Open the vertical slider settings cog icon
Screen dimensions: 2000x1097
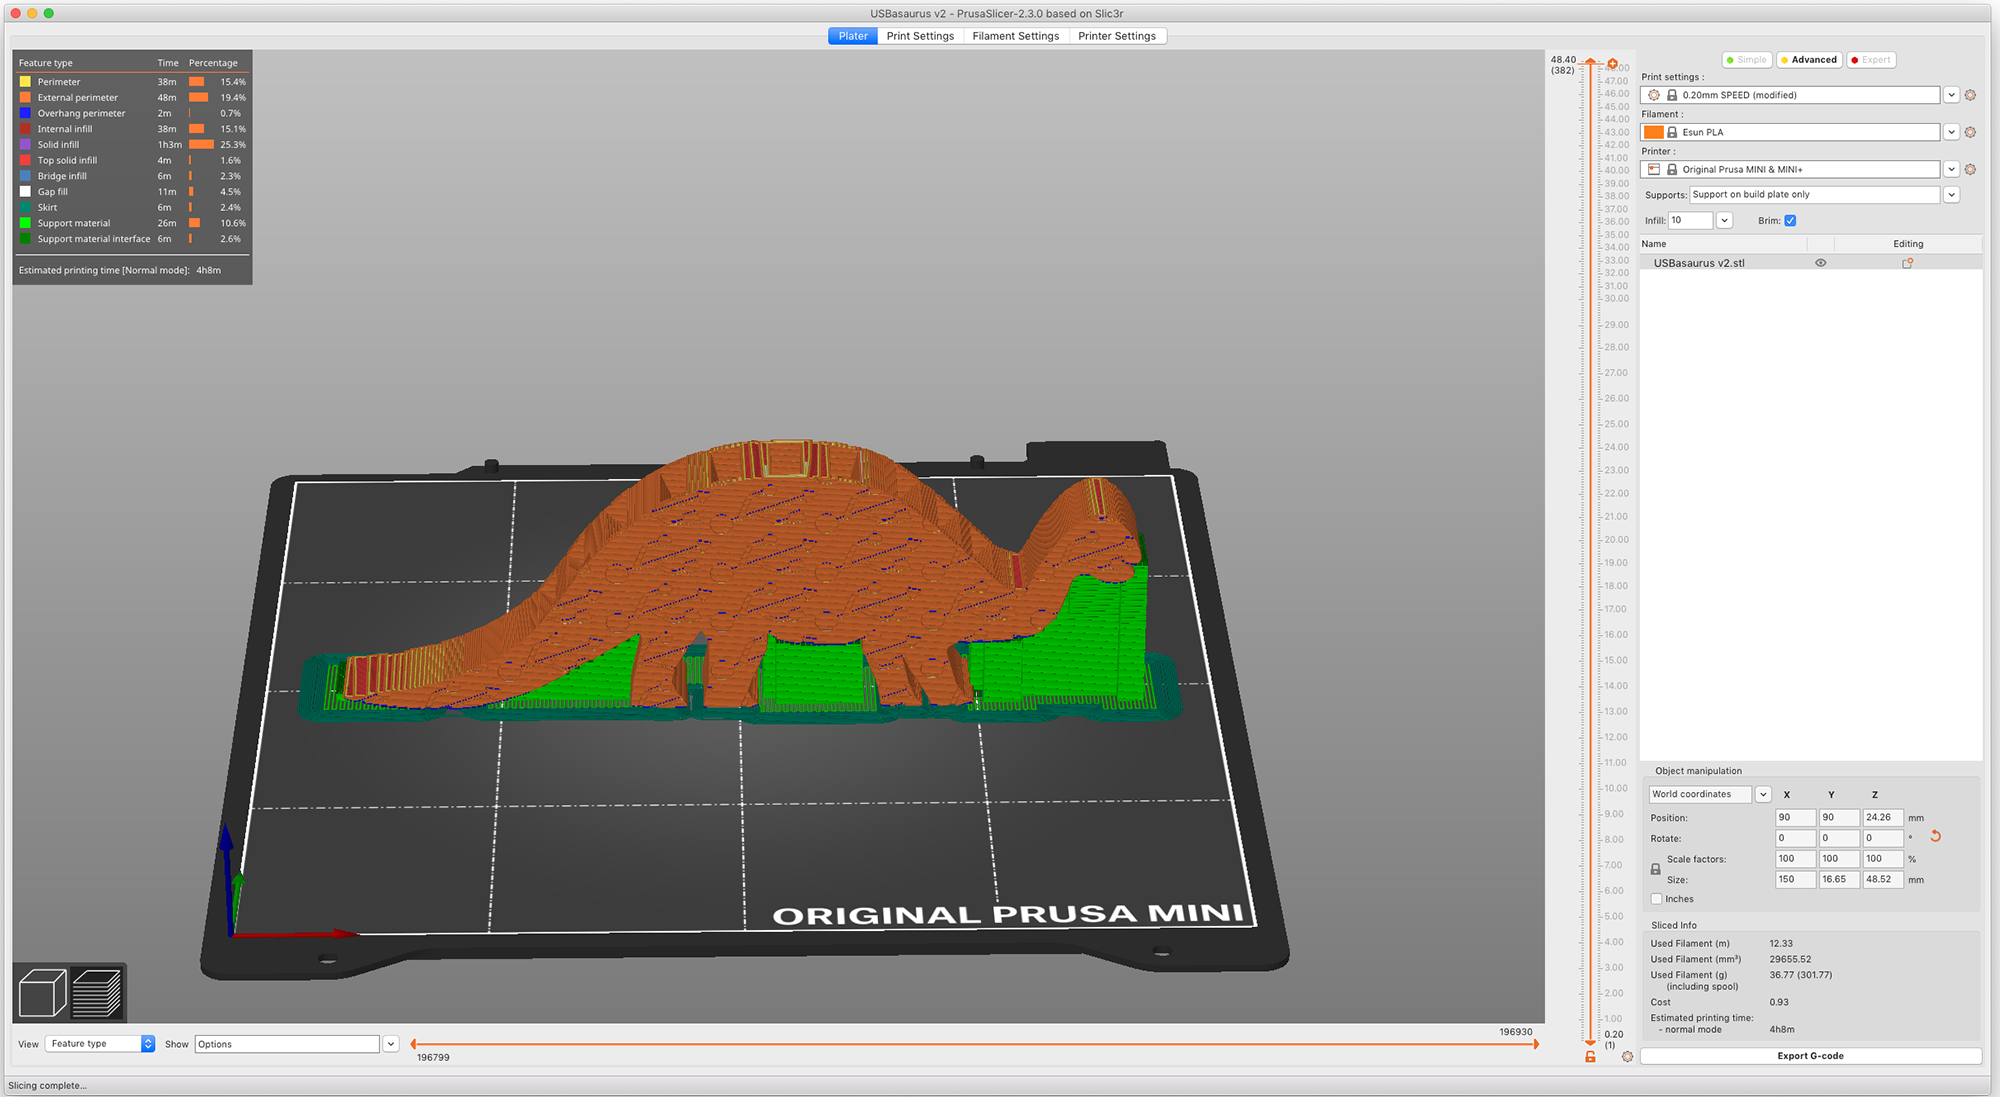1627,1056
